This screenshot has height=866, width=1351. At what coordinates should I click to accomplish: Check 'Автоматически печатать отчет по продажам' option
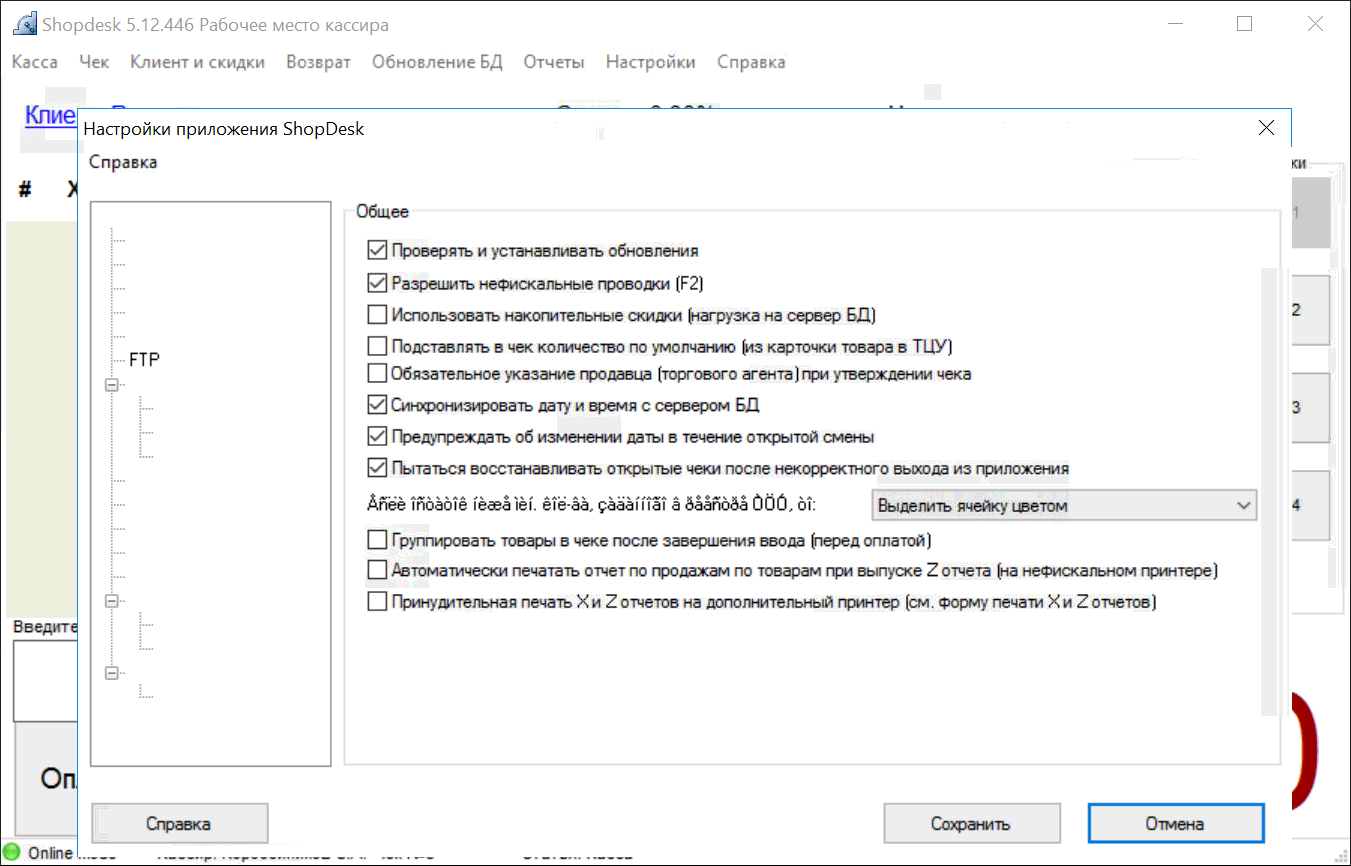(377, 571)
